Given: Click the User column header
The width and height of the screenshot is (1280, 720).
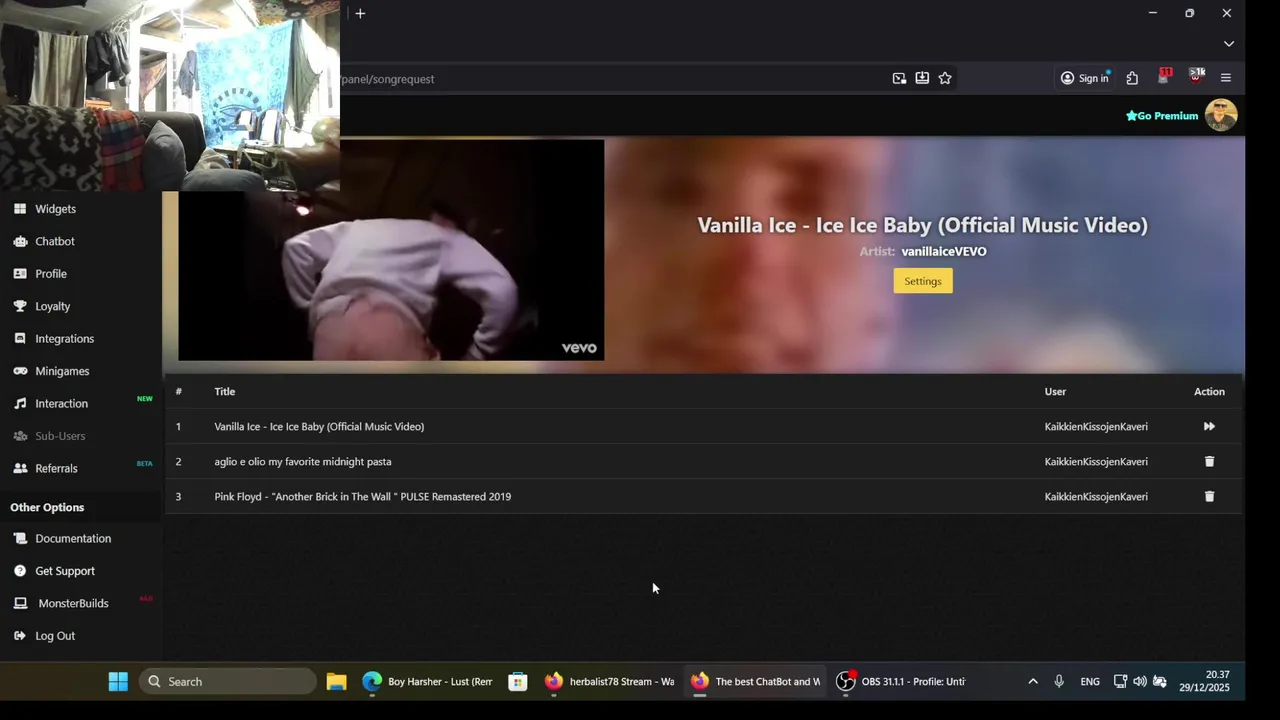Looking at the screenshot, I should pyautogui.click(x=1055, y=392).
